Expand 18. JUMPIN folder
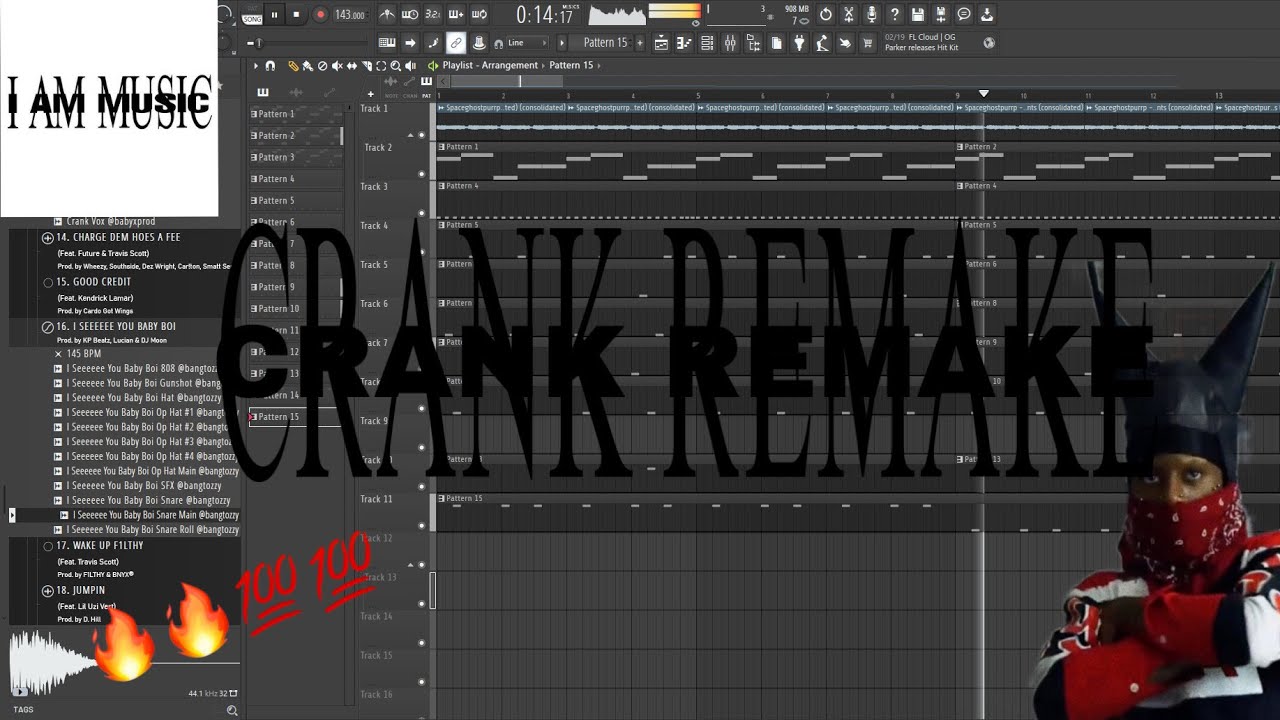Image resolution: width=1280 pixels, height=720 pixels. [47, 591]
